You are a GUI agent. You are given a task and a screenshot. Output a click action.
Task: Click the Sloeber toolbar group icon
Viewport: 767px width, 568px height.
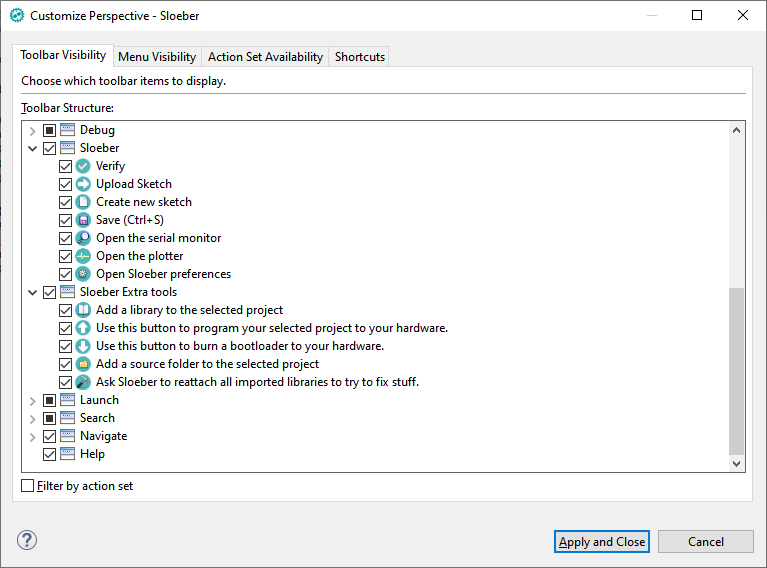click(68, 148)
